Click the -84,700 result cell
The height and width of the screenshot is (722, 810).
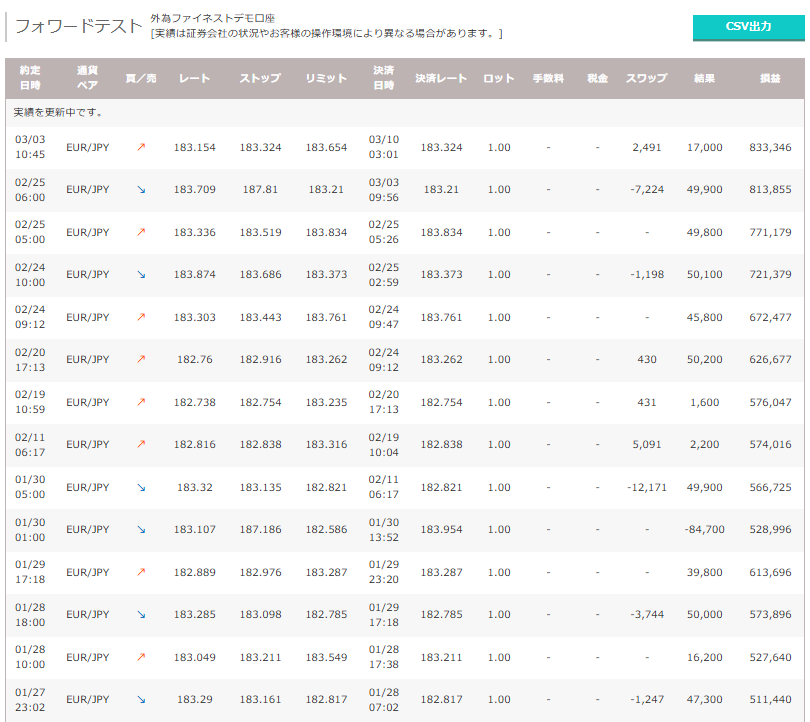705,530
